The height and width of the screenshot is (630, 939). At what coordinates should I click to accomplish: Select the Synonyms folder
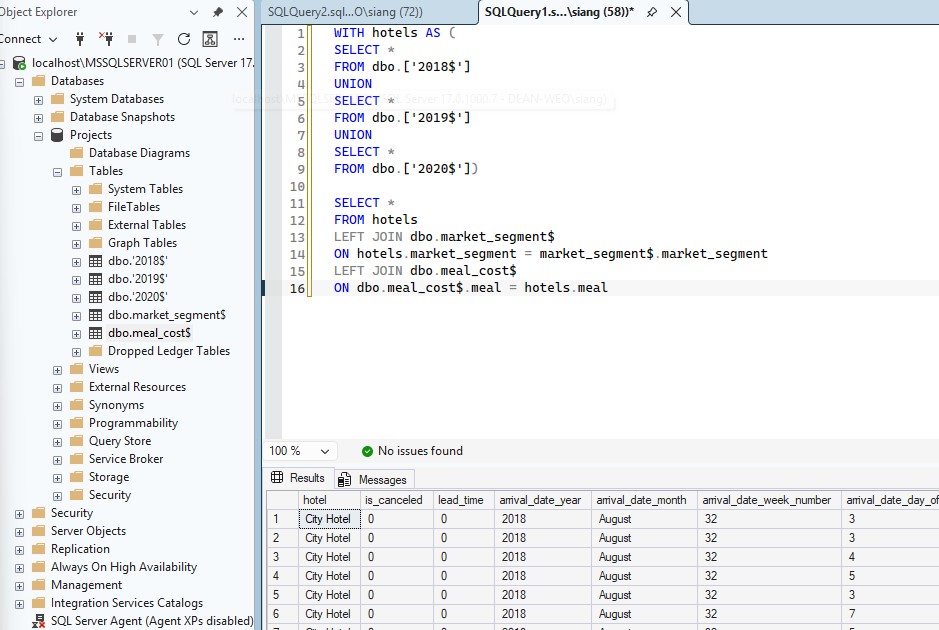[116, 405]
